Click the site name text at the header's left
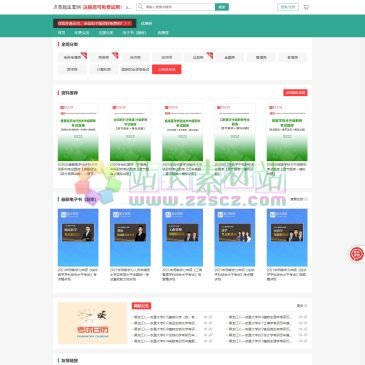Viewport: 365px width, 365px height. coord(67,7)
